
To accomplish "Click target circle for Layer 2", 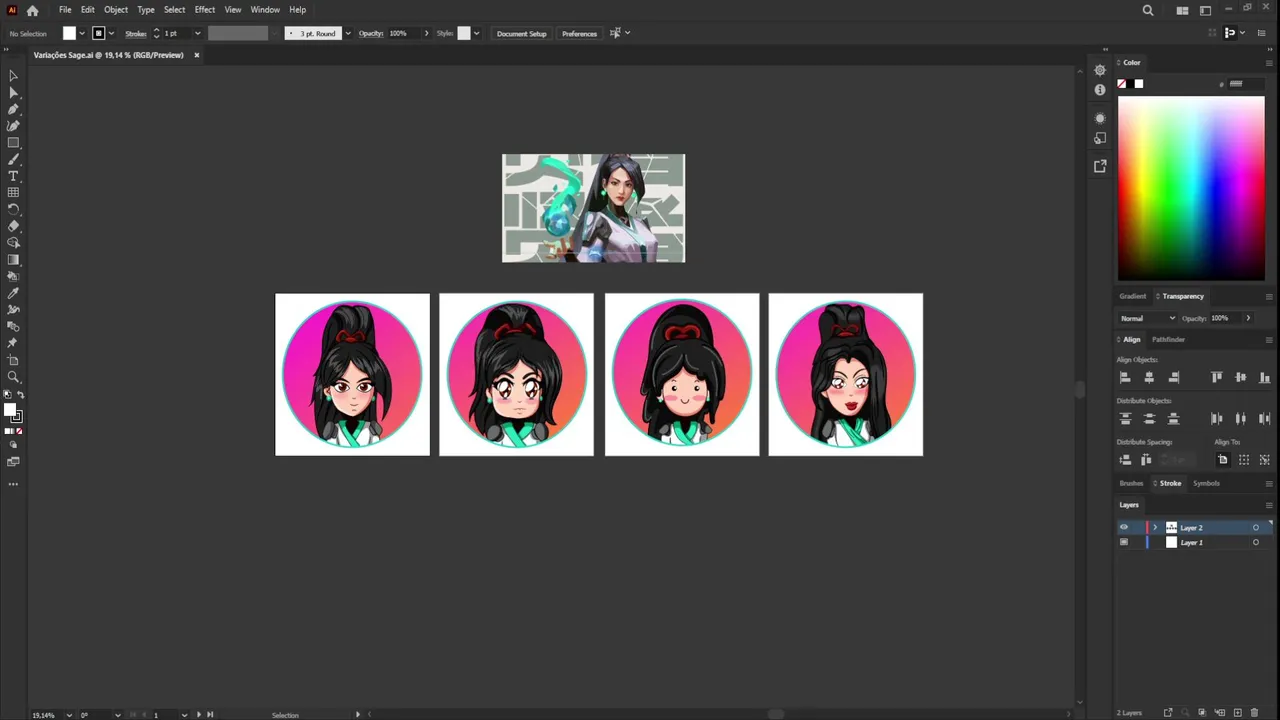I will tap(1256, 528).
